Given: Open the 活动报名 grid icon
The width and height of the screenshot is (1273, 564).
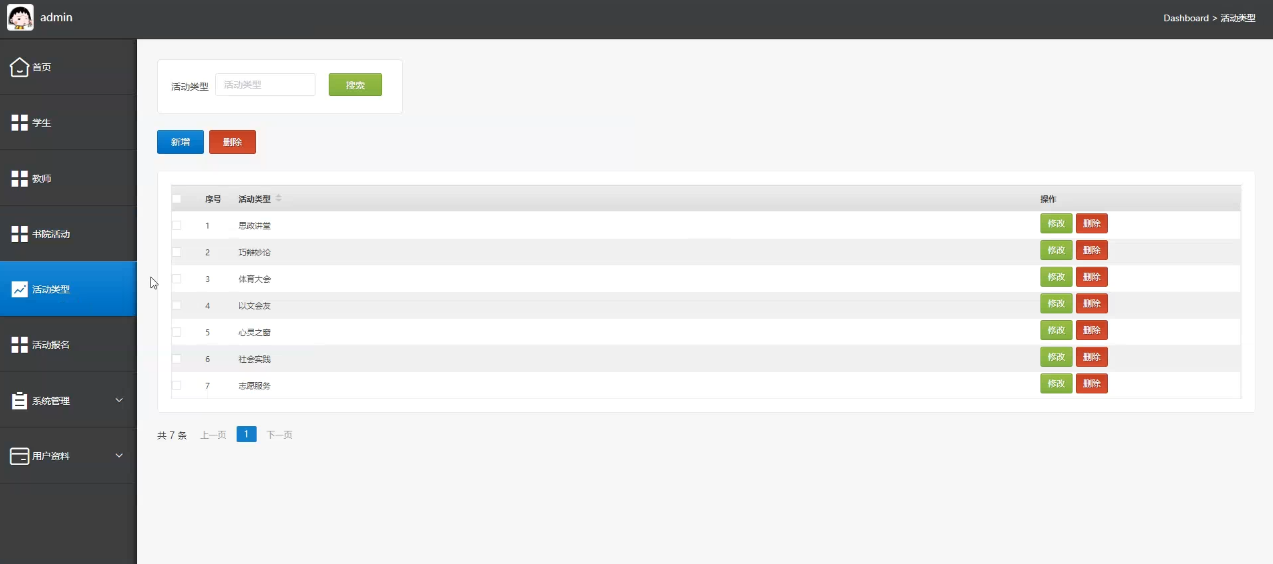Looking at the screenshot, I should pyautogui.click(x=19, y=345).
